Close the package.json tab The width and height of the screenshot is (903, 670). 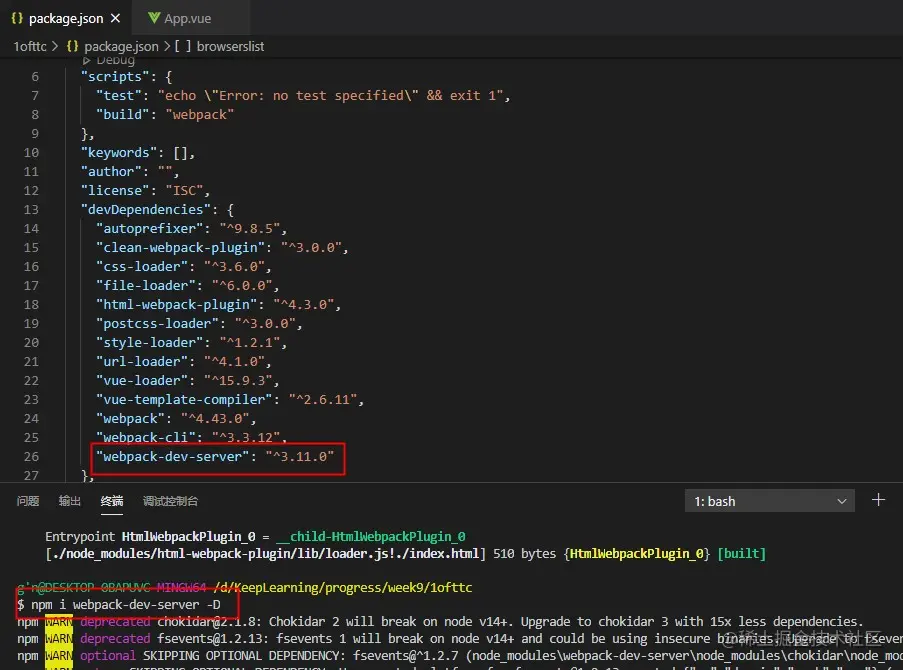pos(116,18)
